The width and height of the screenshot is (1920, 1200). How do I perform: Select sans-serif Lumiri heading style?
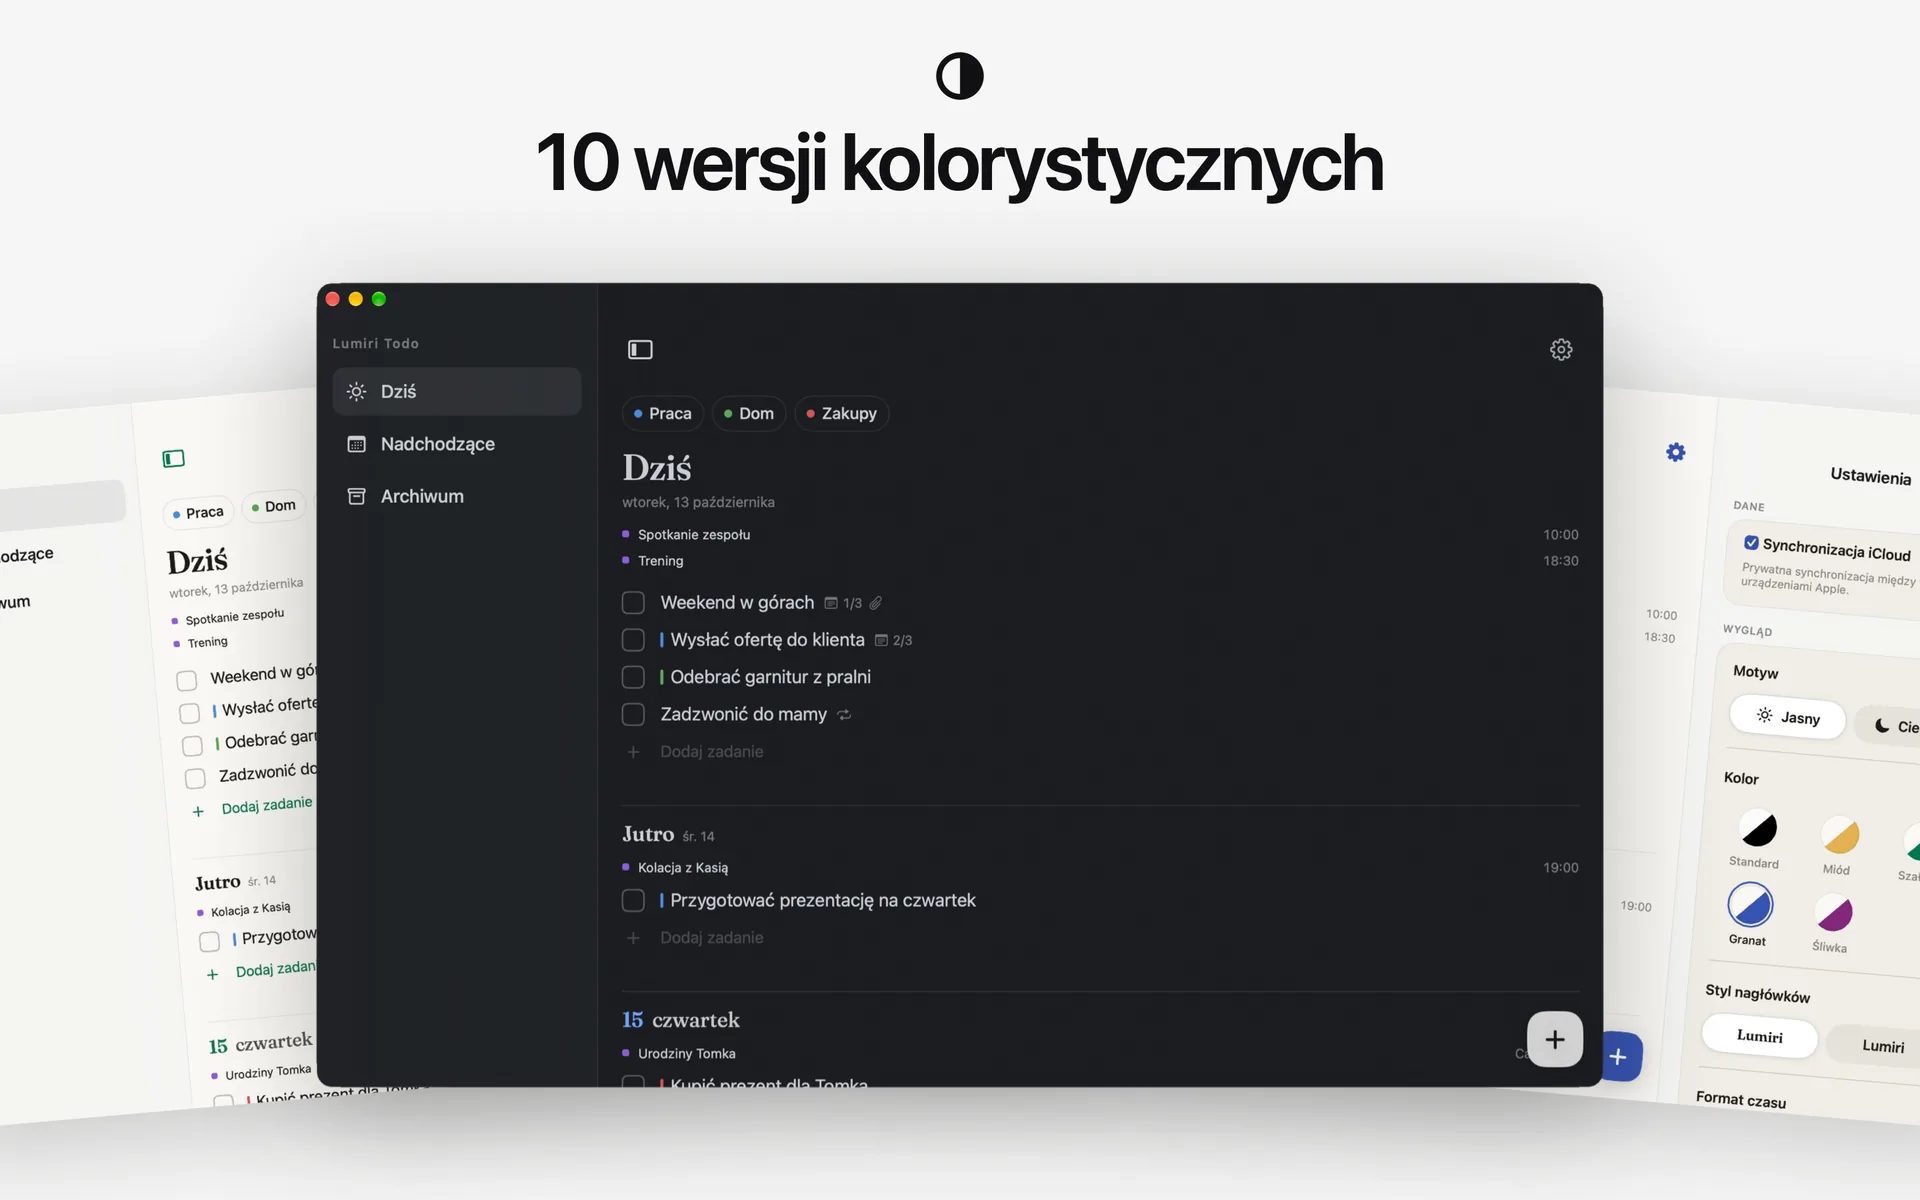point(1880,1045)
